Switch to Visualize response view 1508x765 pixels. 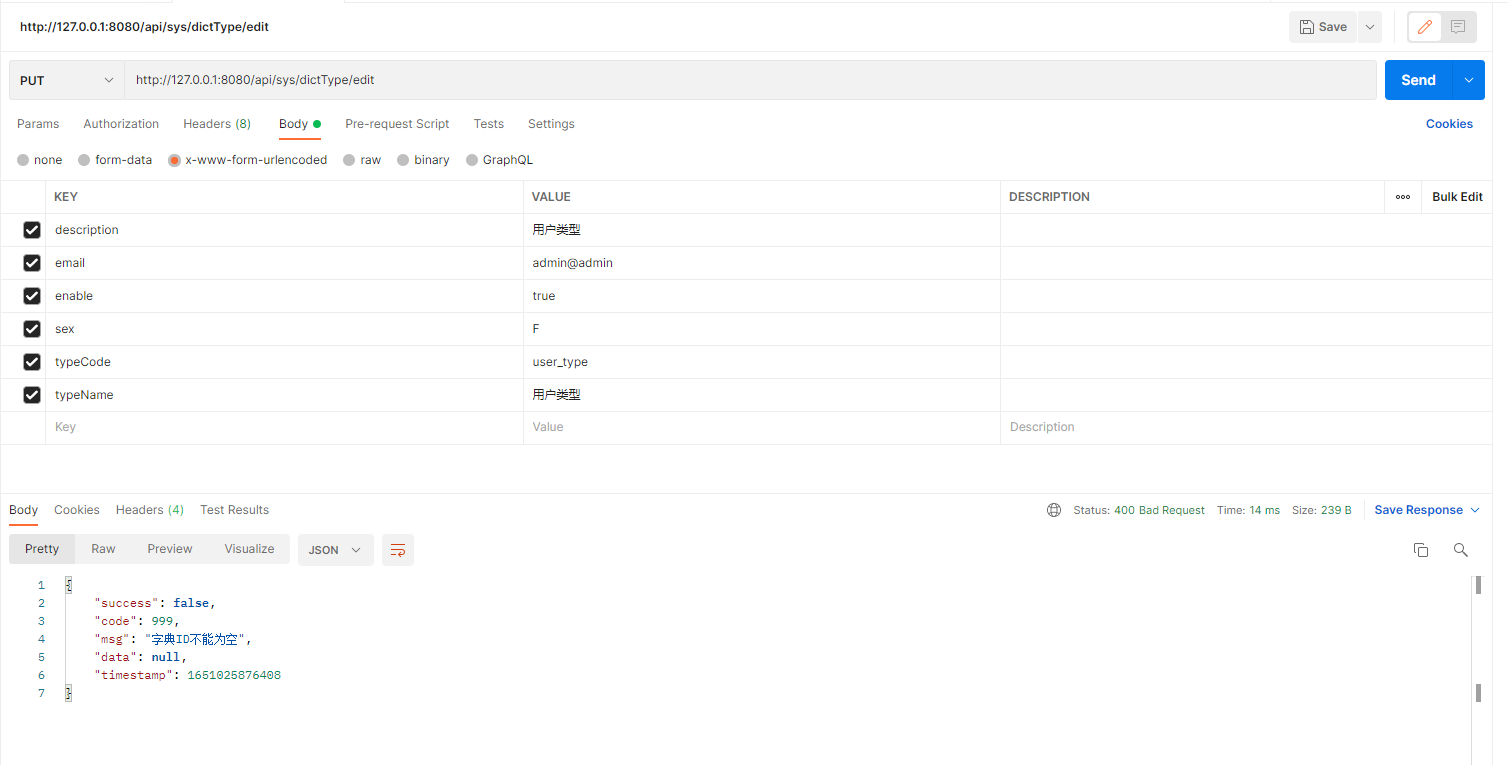pos(249,549)
